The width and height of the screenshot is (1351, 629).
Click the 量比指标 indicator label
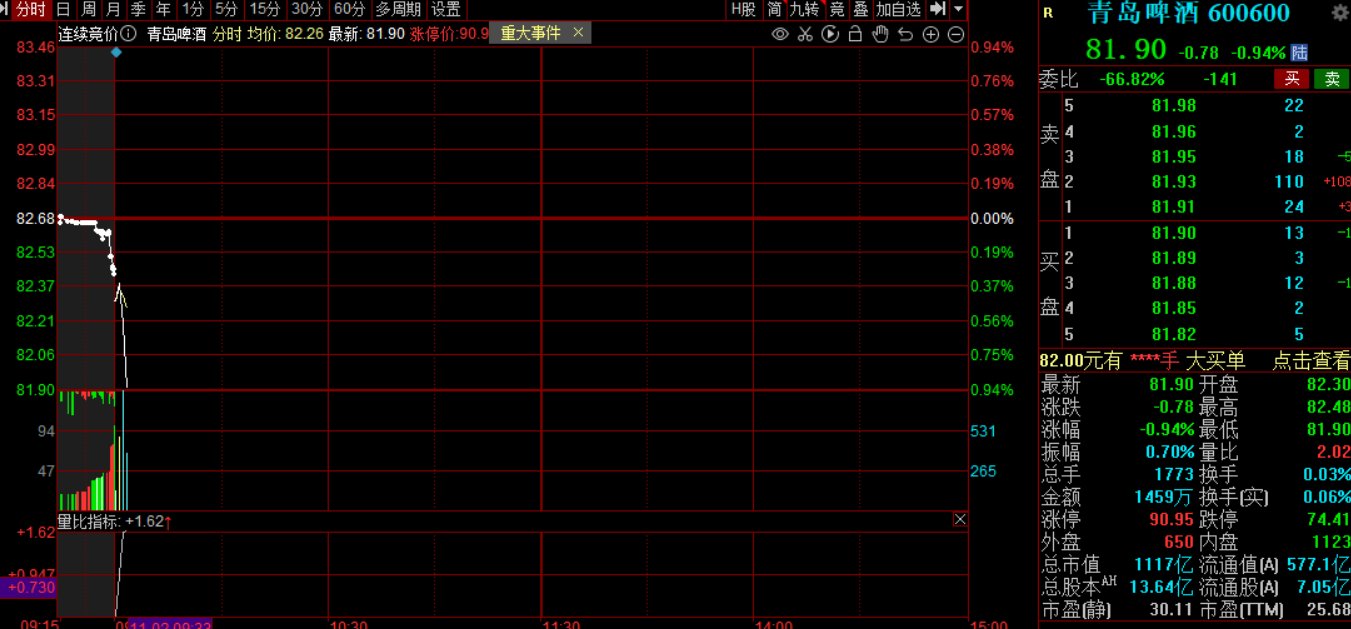point(90,521)
